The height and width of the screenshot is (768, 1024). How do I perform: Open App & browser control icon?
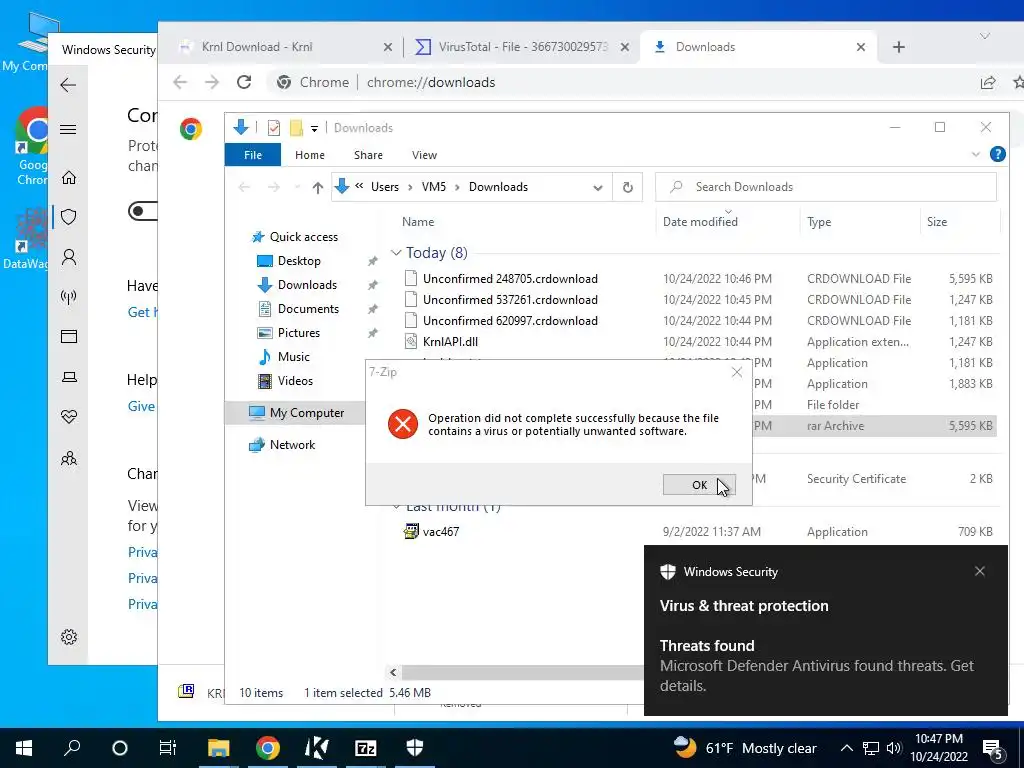[69, 337]
